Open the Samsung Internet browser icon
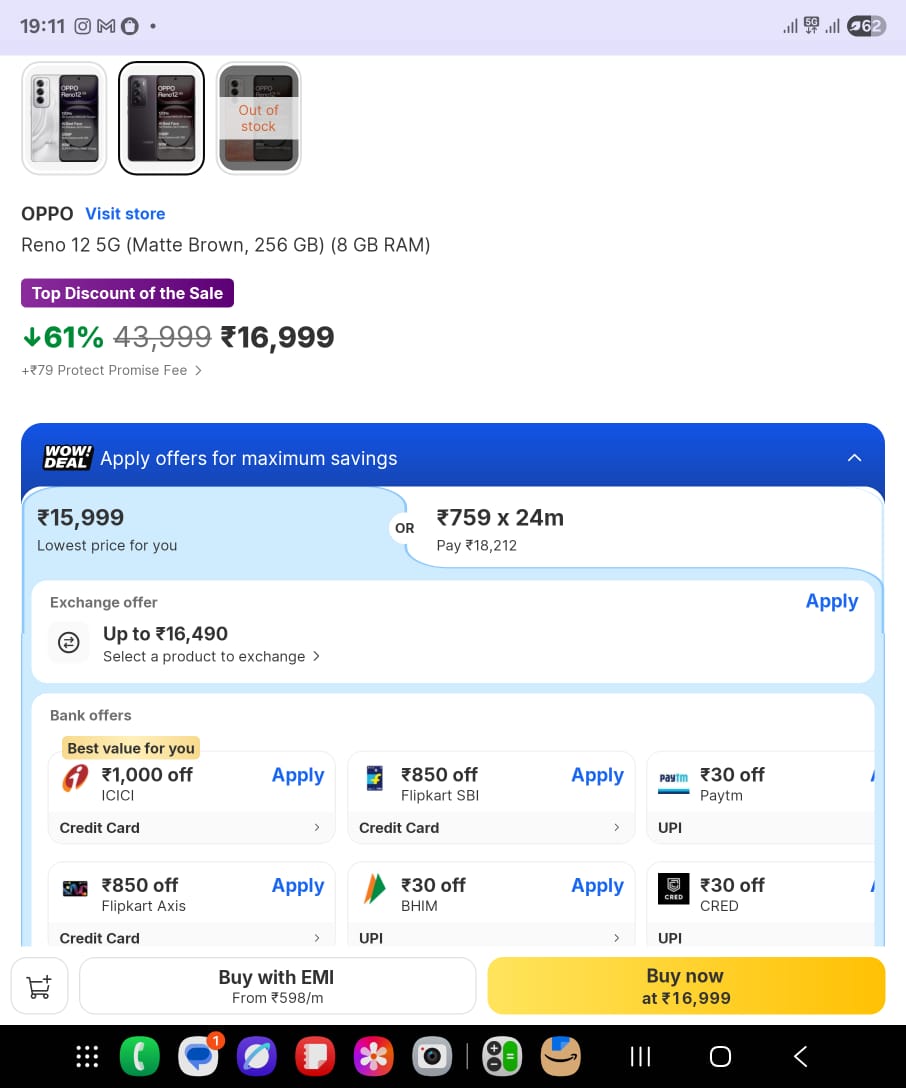The height and width of the screenshot is (1088, 906). pos(256,1056)
